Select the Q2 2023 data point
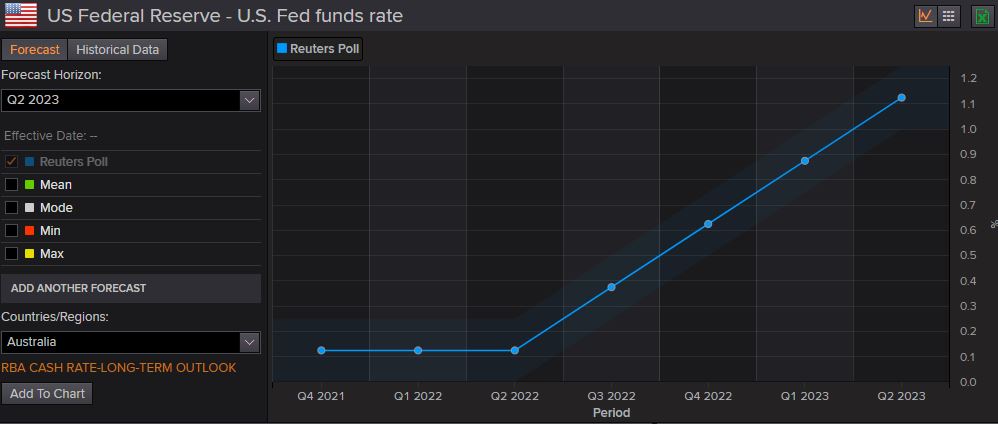Screen dimensions: 998x424 click(902, 97)
